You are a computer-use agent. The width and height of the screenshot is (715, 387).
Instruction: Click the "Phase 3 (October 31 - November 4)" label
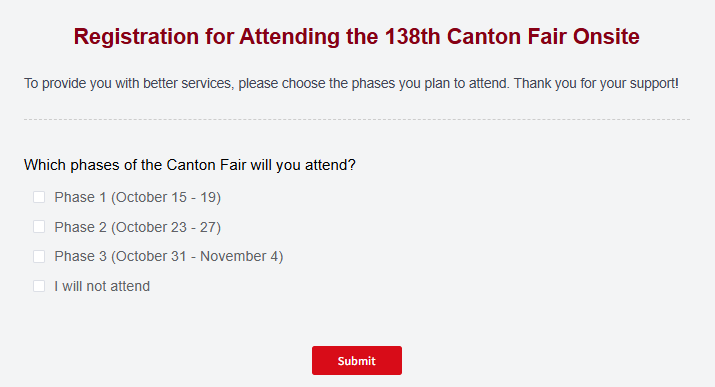click(x=169, y=256)
